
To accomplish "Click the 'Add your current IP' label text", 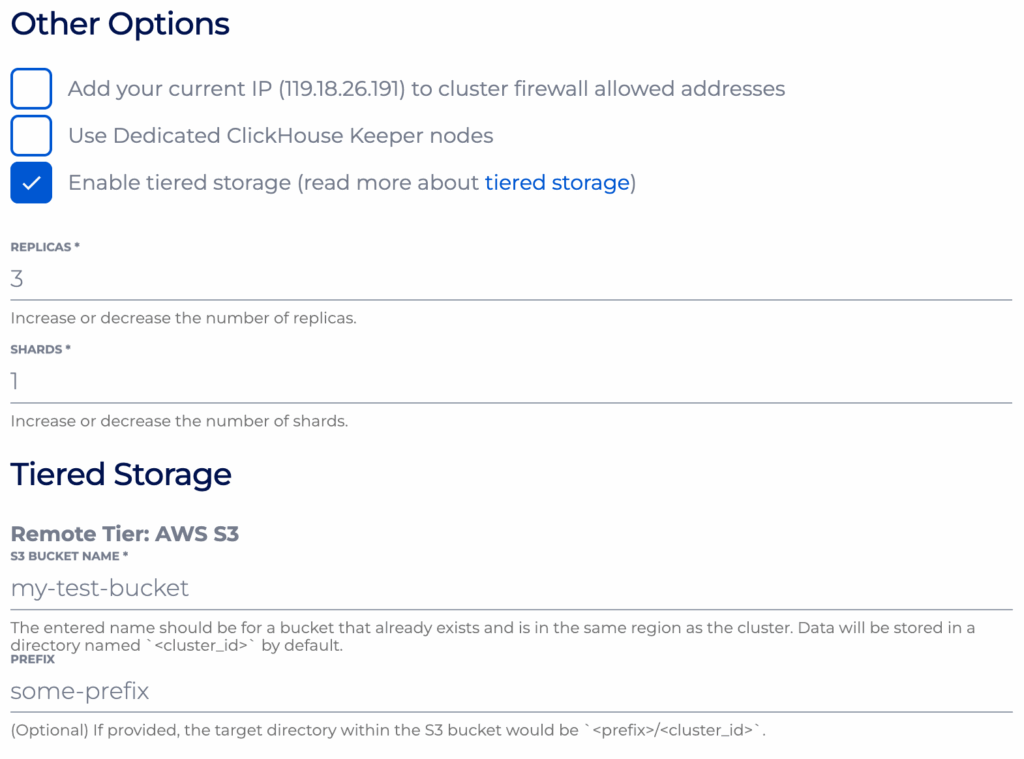I will (x=426, y=89).
